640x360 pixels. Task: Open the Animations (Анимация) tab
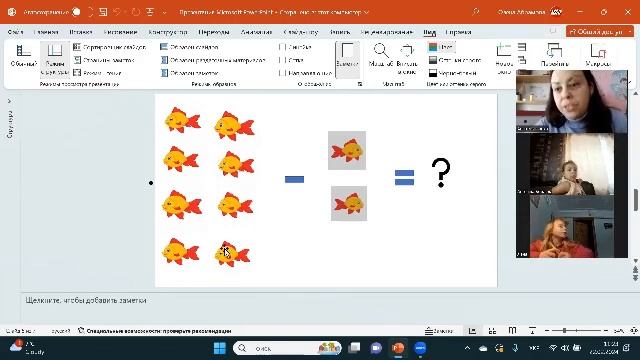point(256,32)
